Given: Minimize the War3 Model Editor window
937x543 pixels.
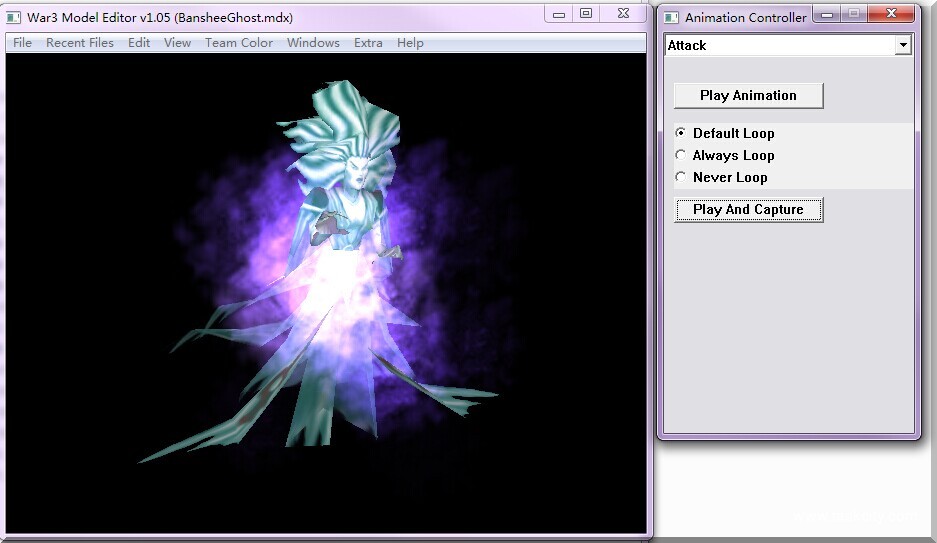Looking at the screenshot, I should 559,14.
